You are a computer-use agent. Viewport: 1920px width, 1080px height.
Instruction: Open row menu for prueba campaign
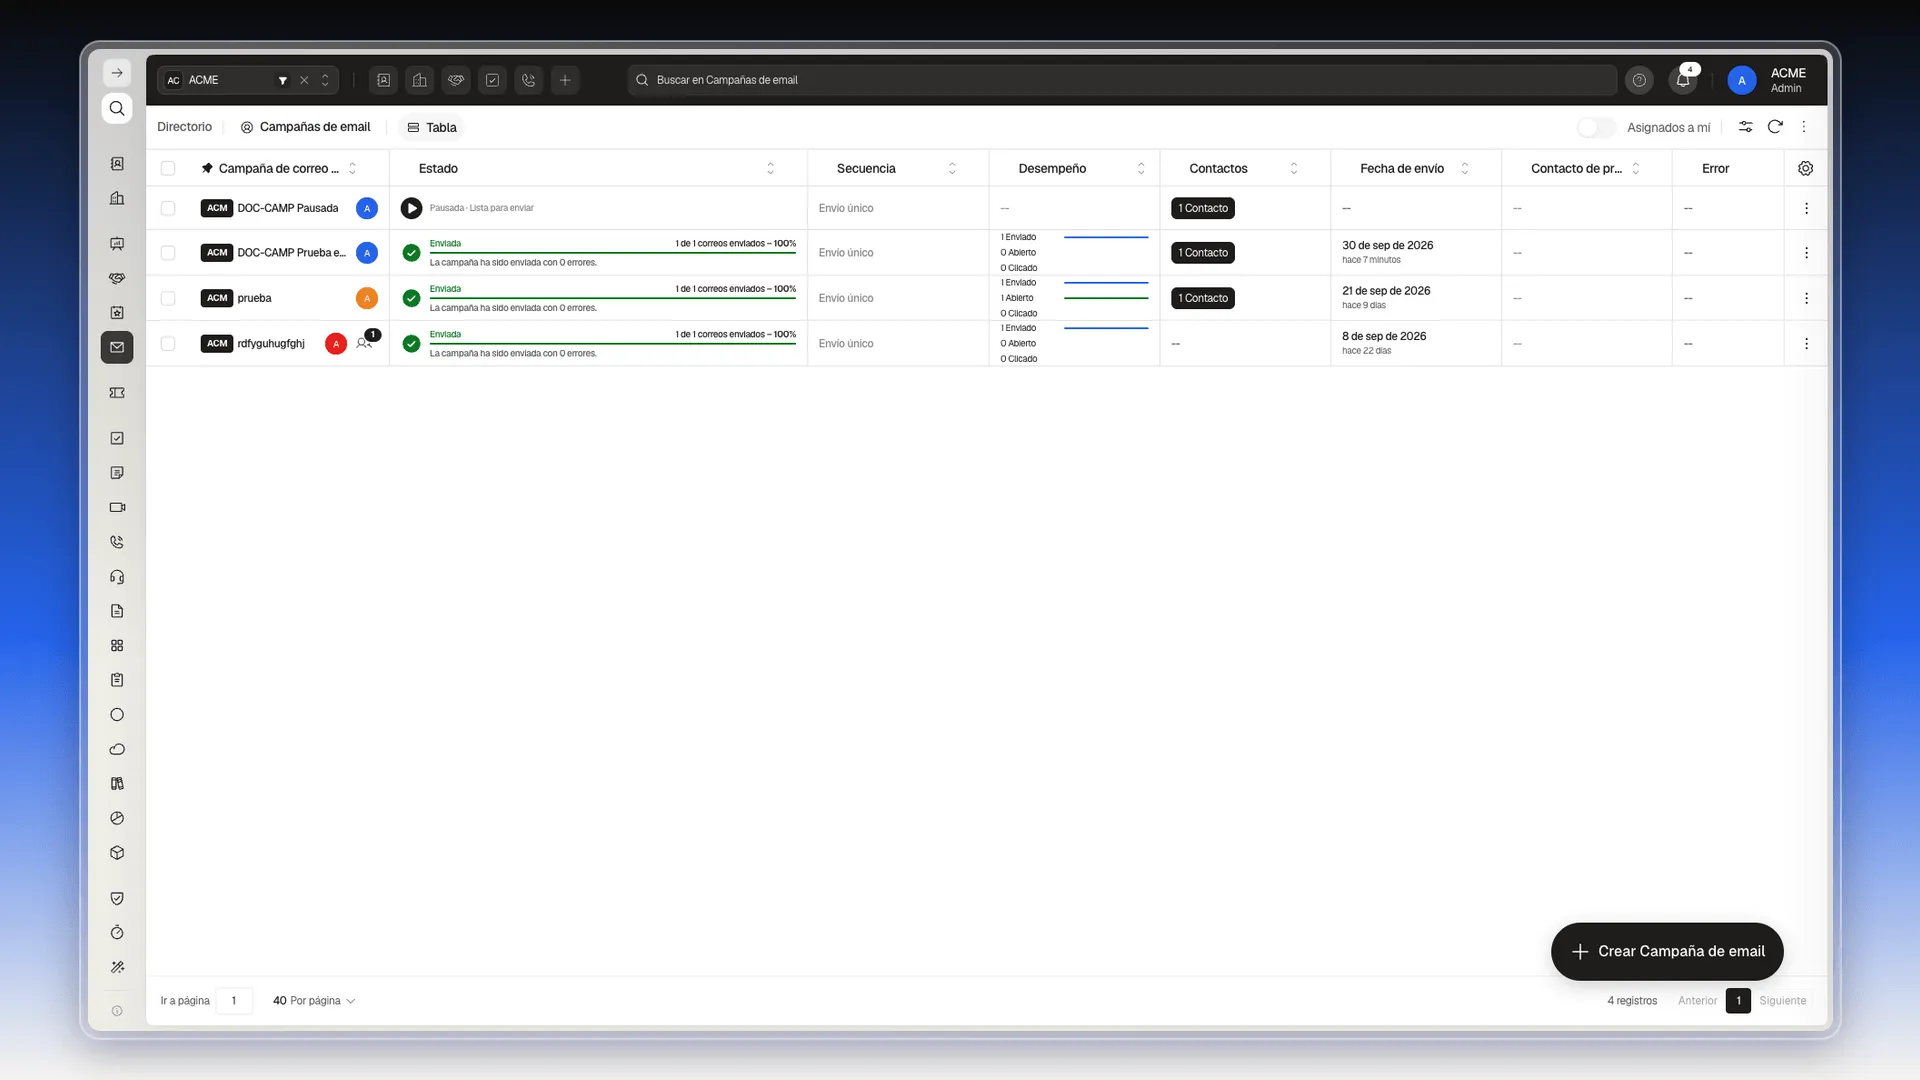[x=1806, y=298]
